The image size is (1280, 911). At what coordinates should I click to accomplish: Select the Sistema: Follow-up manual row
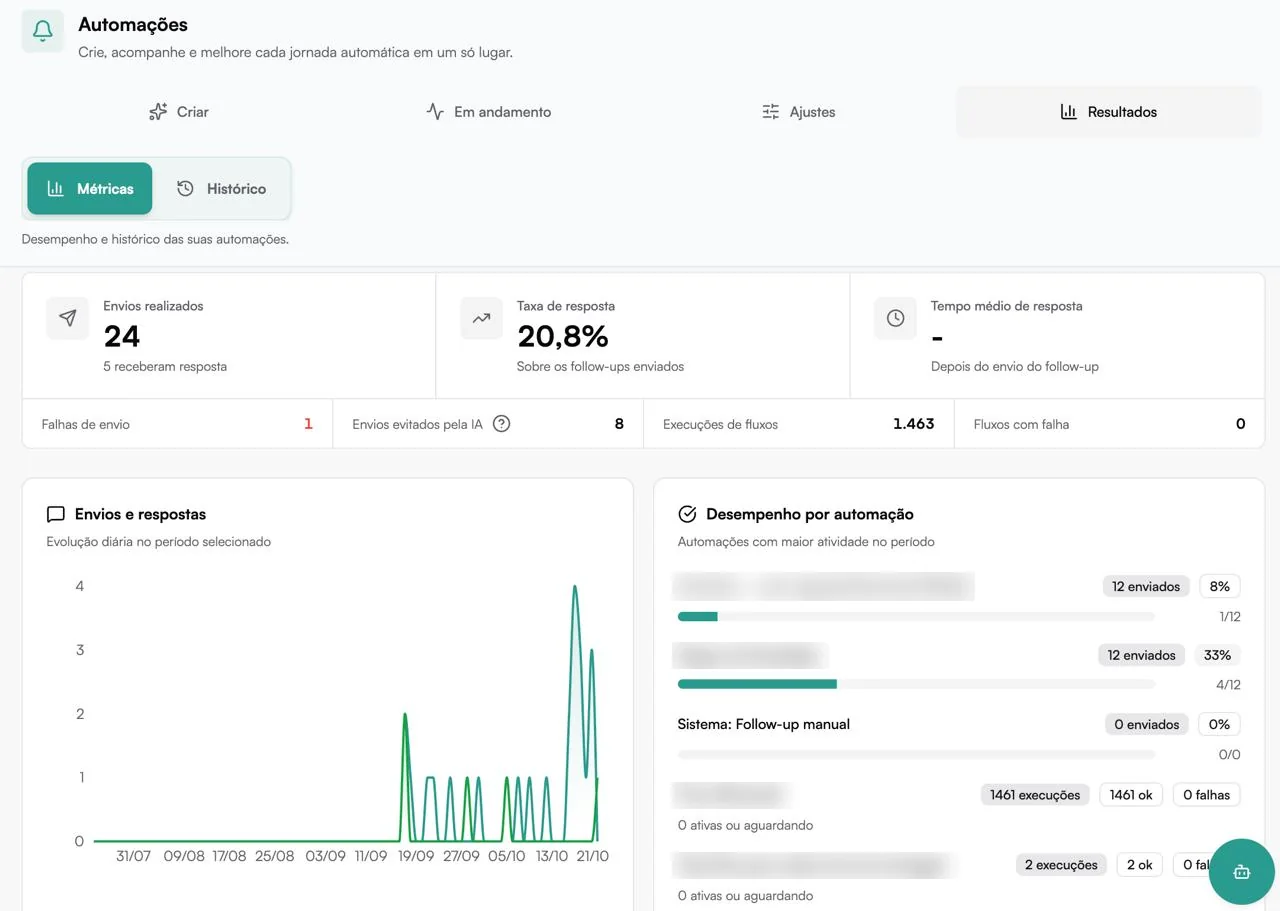(x=959, y=738)
